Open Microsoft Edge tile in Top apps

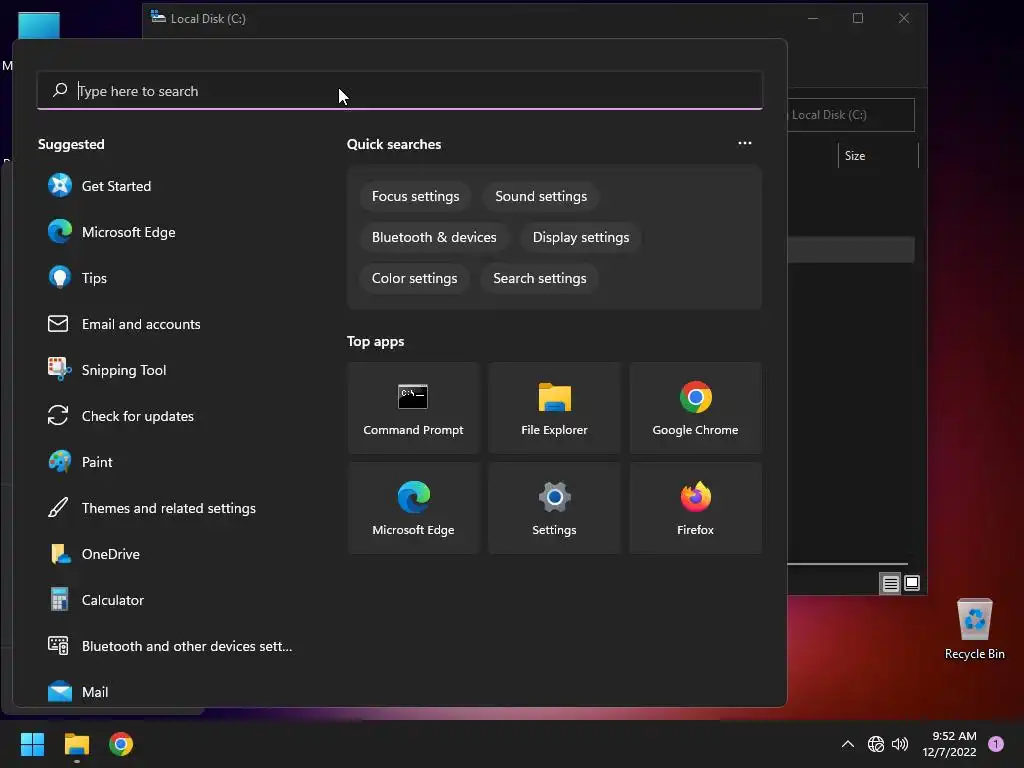click(x=413, y=508)
